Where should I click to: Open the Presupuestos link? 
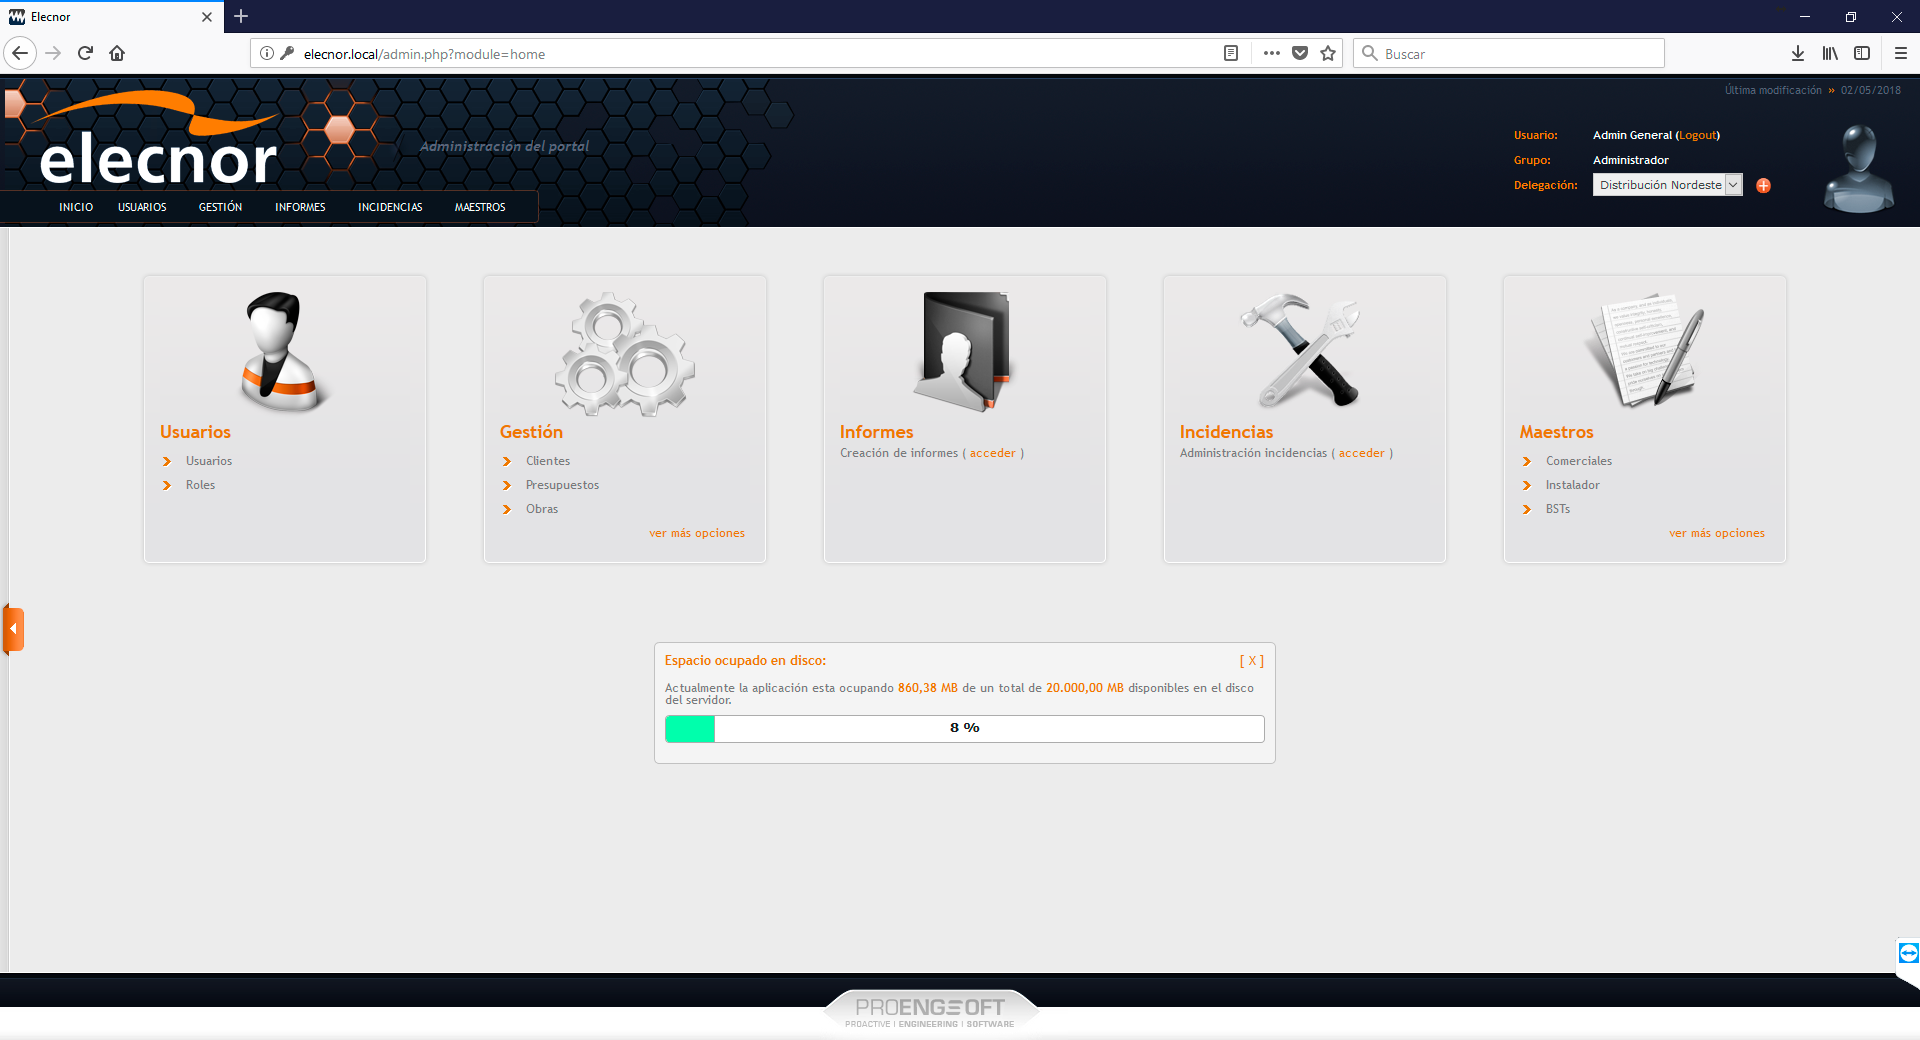point(562,485)
